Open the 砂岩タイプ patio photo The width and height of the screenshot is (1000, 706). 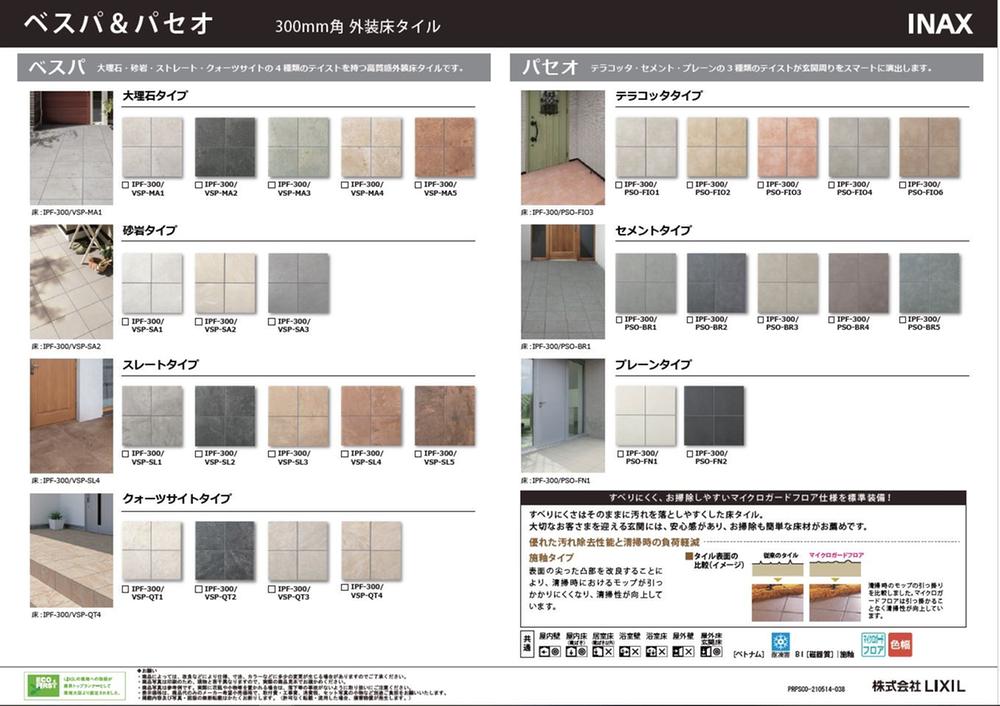coord(71,282)
